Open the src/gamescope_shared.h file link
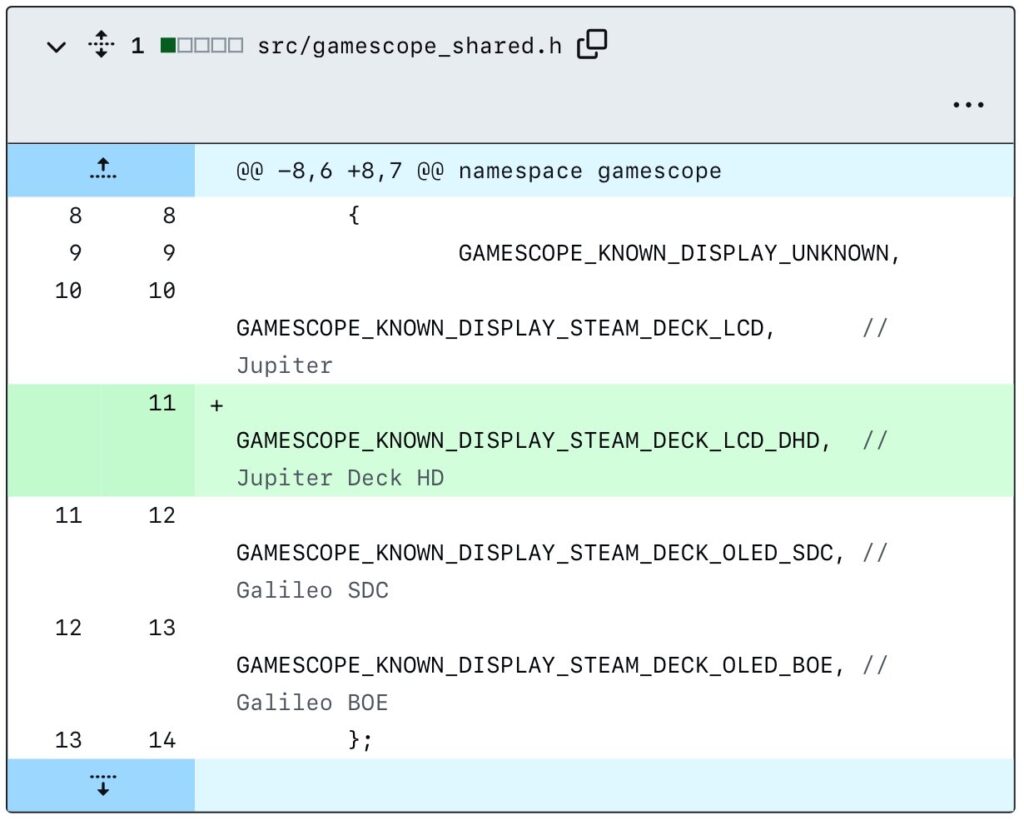 click(x=409, y=46)
